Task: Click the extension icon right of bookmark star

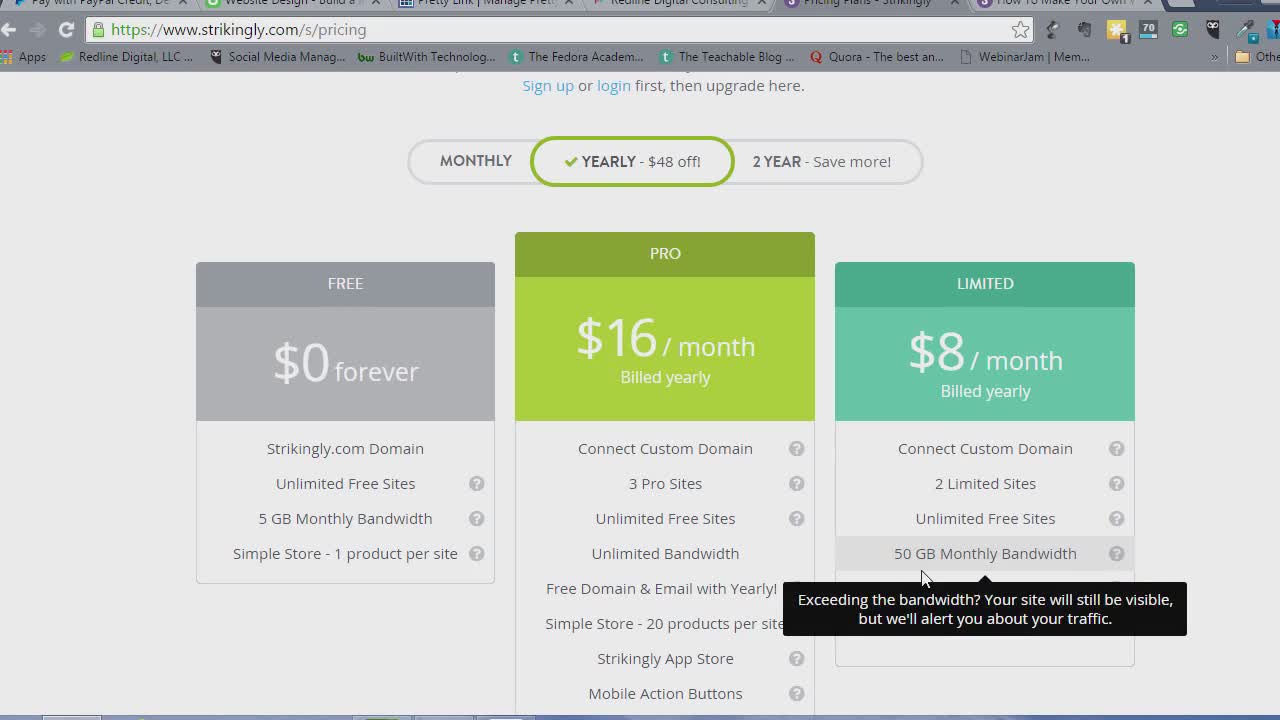Action: [1052, 30]
